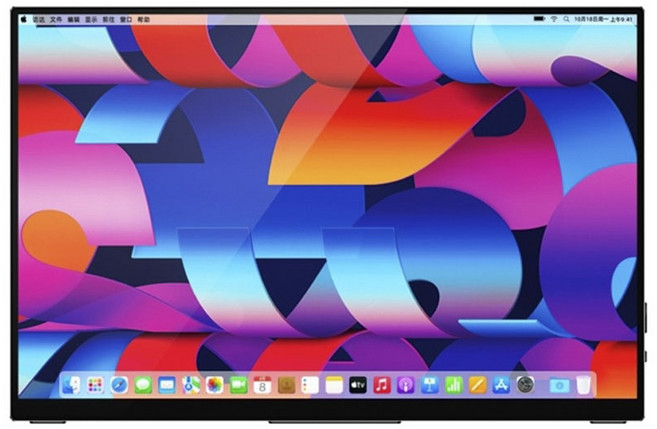Open the Mail app in dock
This screenshot has height=429, width=657.
pyautogui.click(x=167, y=385)
